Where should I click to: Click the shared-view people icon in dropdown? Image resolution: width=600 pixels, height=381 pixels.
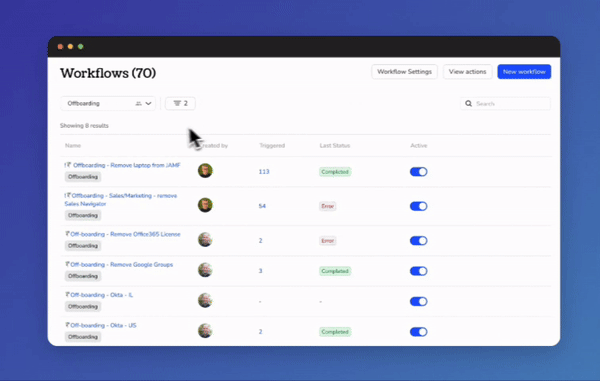coord(139,103)
